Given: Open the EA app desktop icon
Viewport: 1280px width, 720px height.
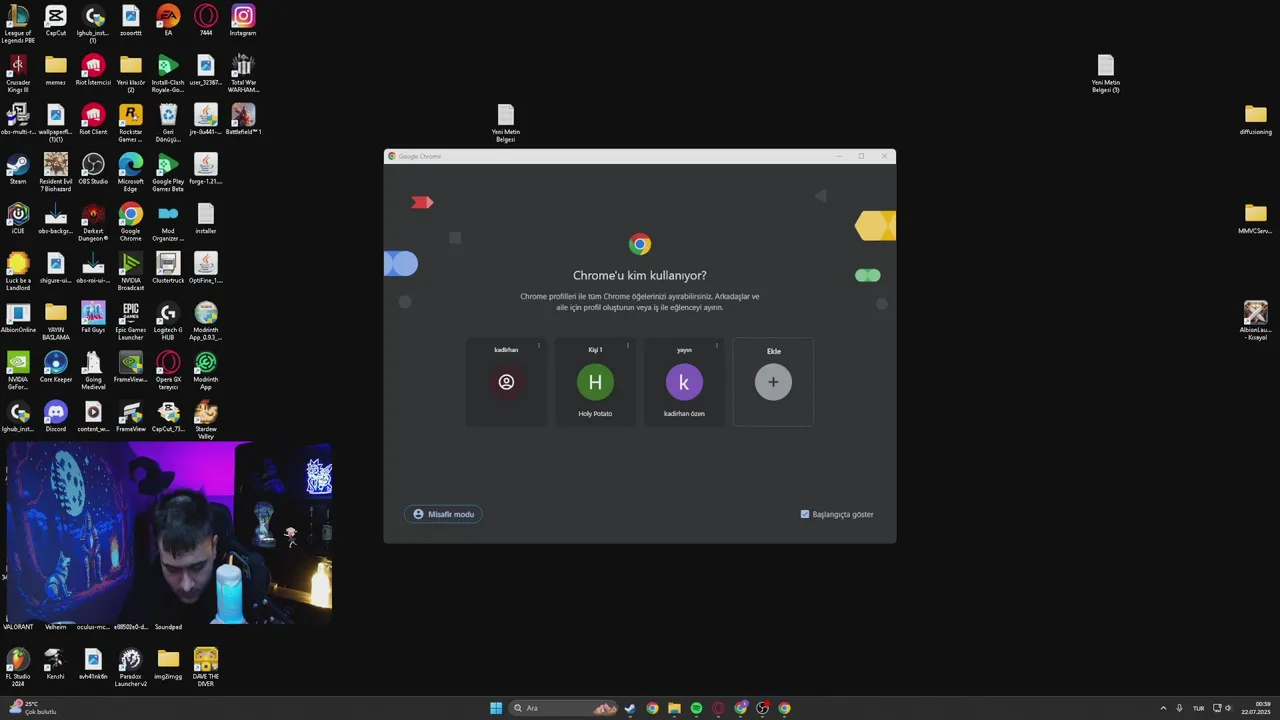Looking at the screenshot, I should click(168, 21).
